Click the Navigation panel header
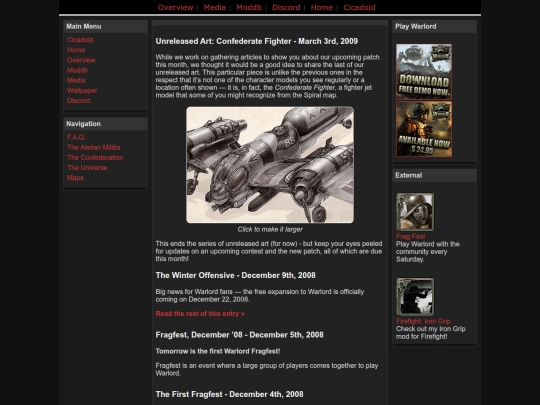 coord(105,124)
